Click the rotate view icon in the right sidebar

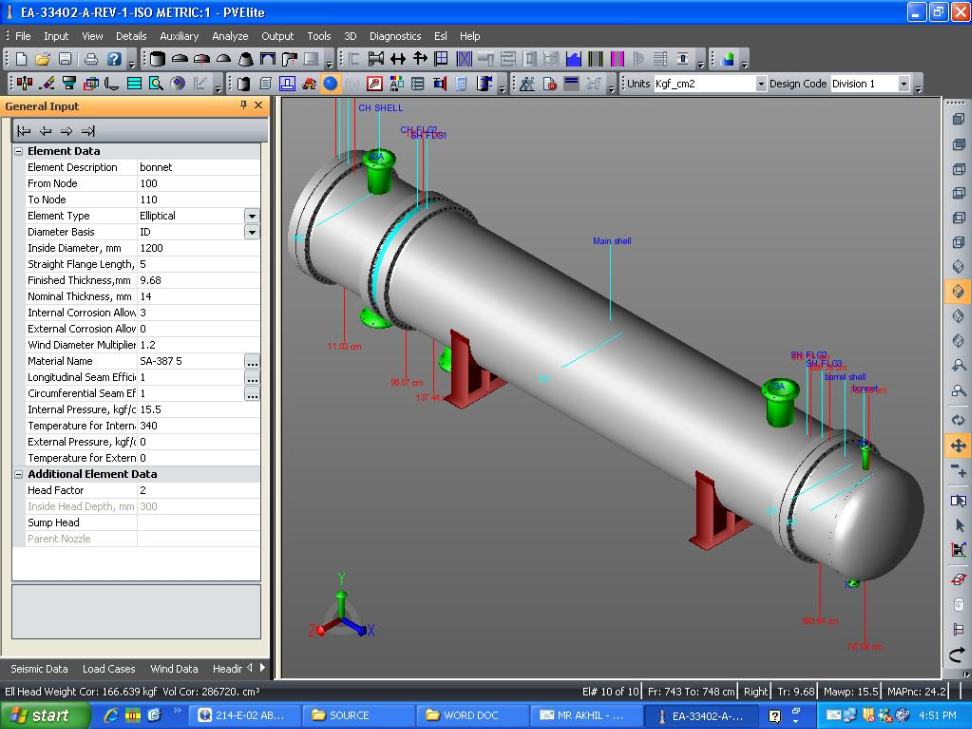pyautogui.click(x=956, y=421)
